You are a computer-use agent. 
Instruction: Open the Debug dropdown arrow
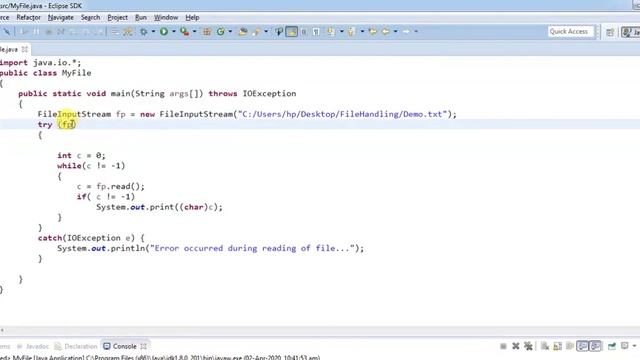coord(153,31)
